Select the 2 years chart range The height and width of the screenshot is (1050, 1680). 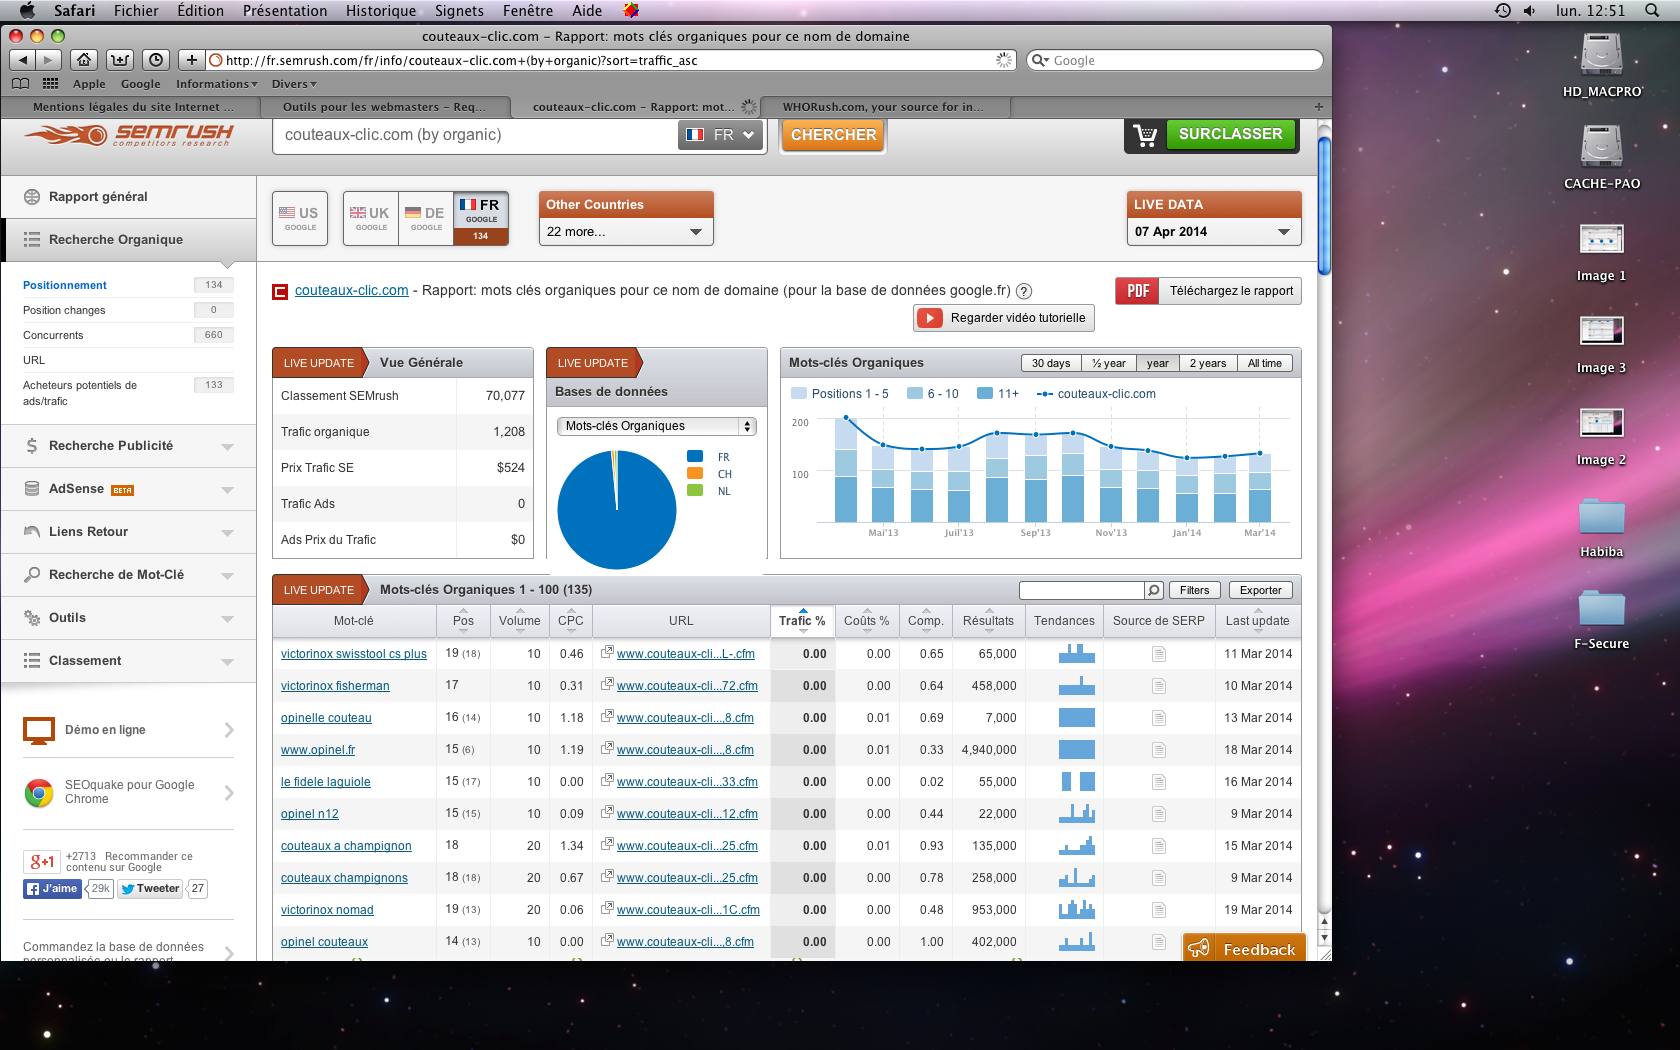[x=1207, y=363]
